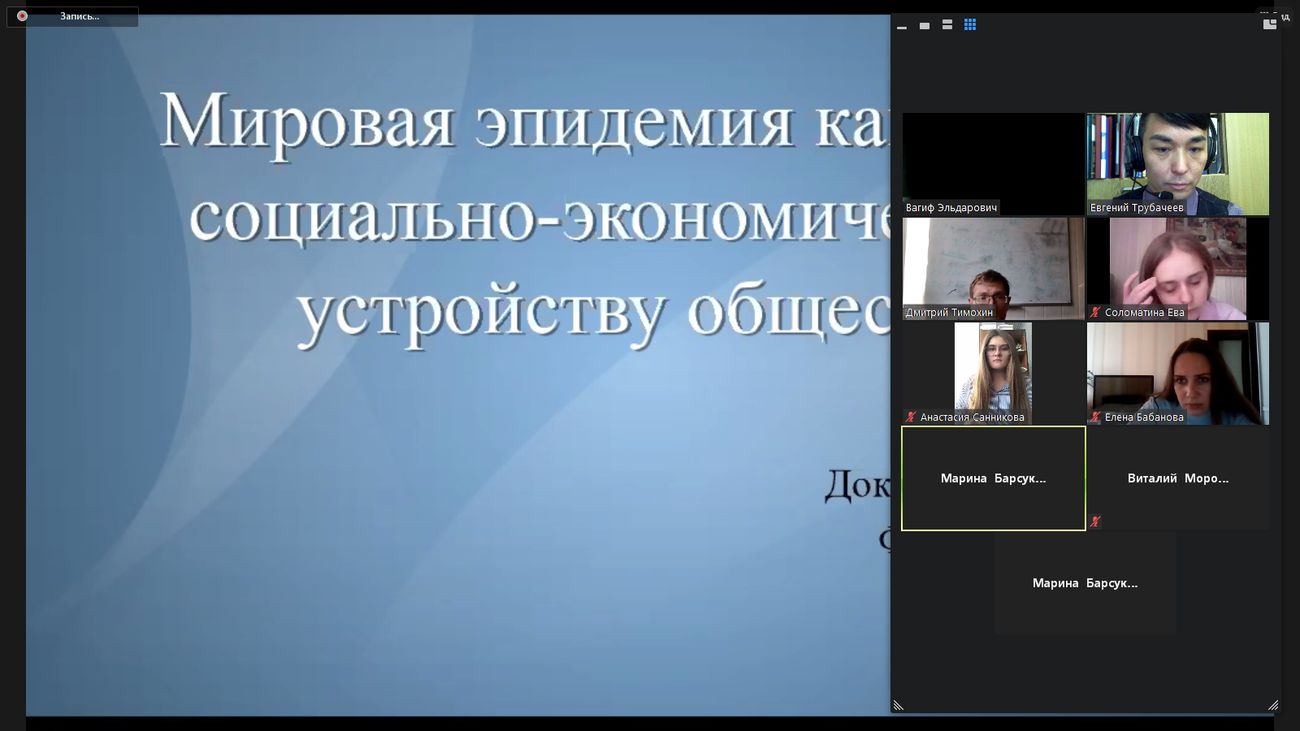Click muted mic icon for Анастасия Санникова
The width and height of the screenshot is (1300, 731).
tap(911, 417)
